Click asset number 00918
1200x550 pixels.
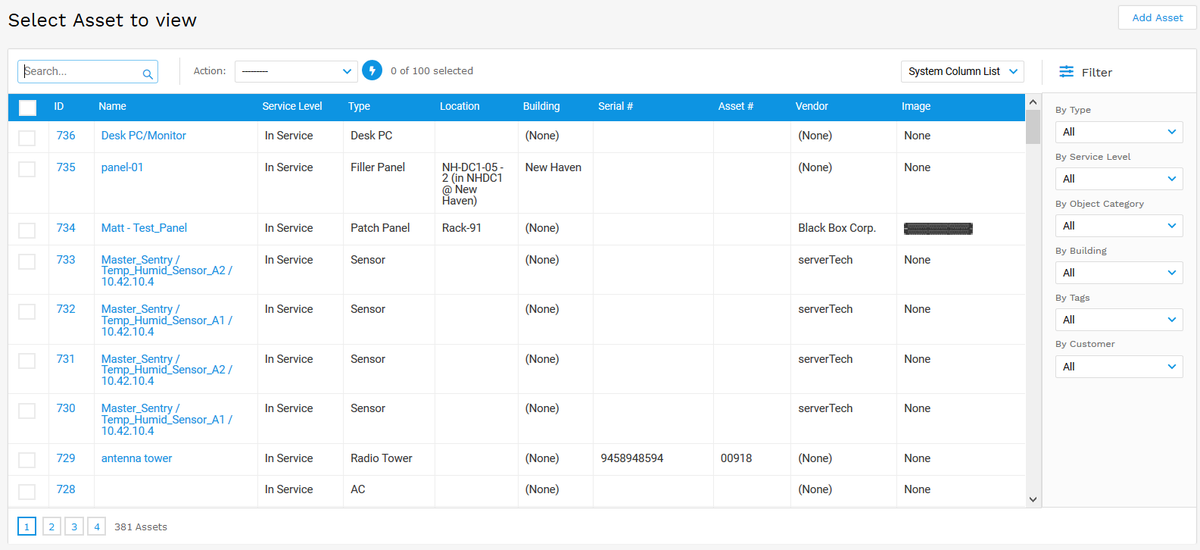point(736,459)
